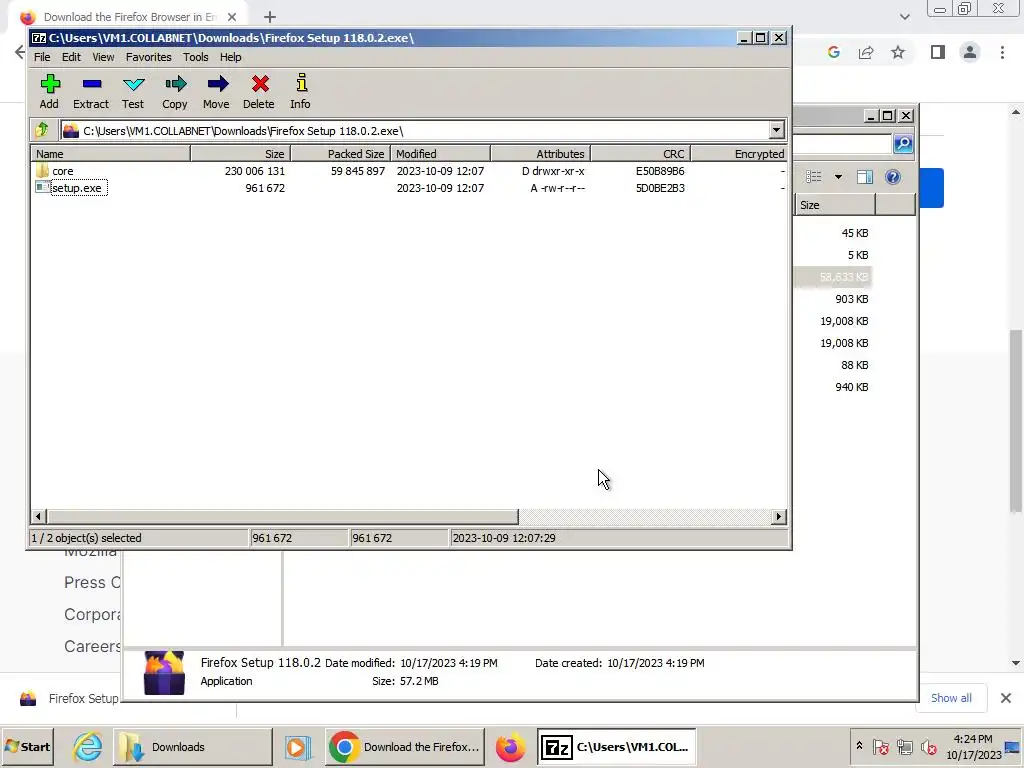Select the core folder row
Image resolution: width=1024 pixels, height=768 pixels.
tap(409, 171)
